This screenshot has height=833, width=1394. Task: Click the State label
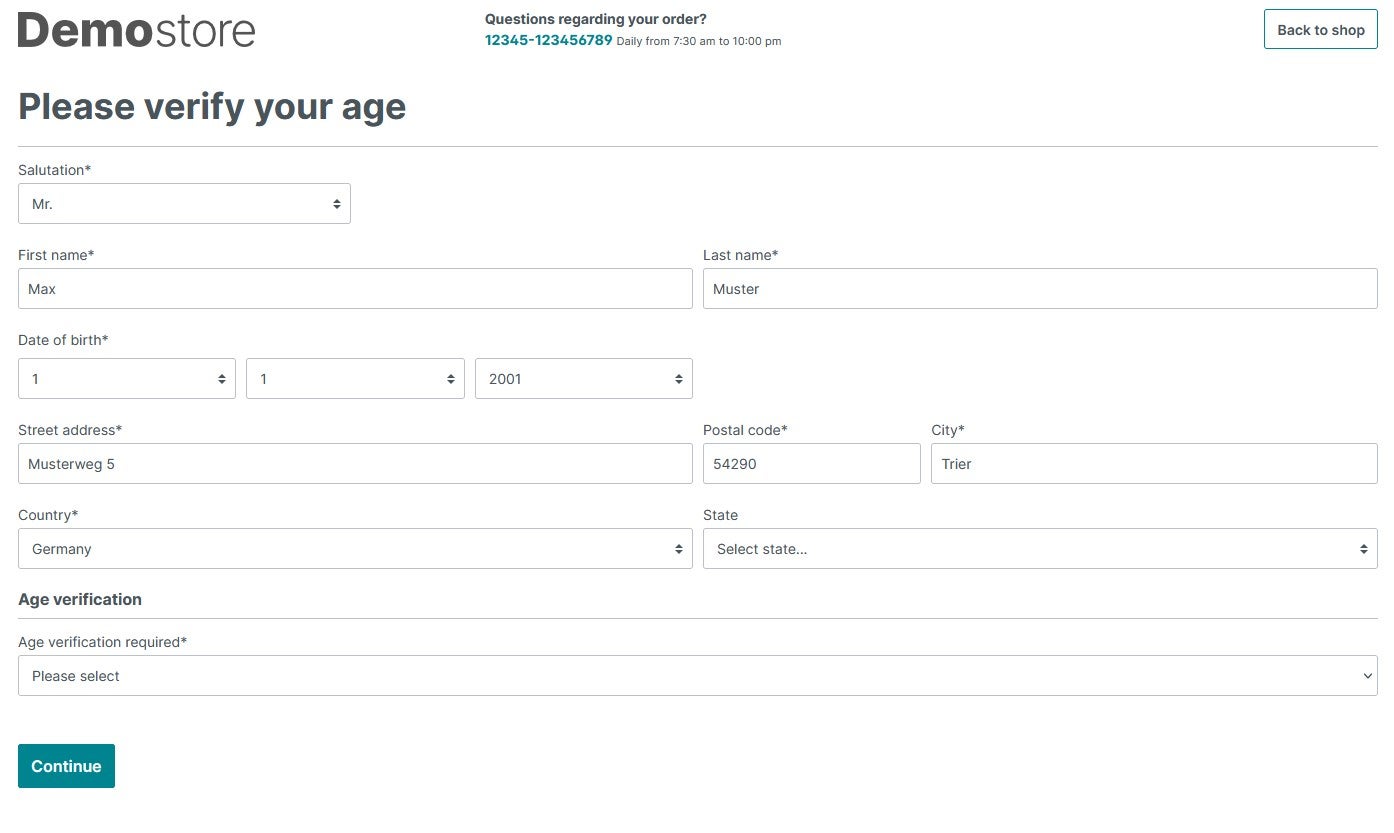(x=720, y=515)
